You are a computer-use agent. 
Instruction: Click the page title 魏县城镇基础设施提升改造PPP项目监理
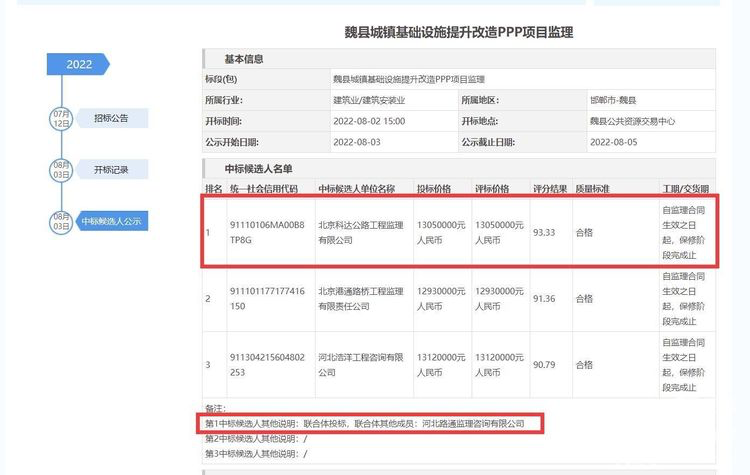tap(459, 33)
